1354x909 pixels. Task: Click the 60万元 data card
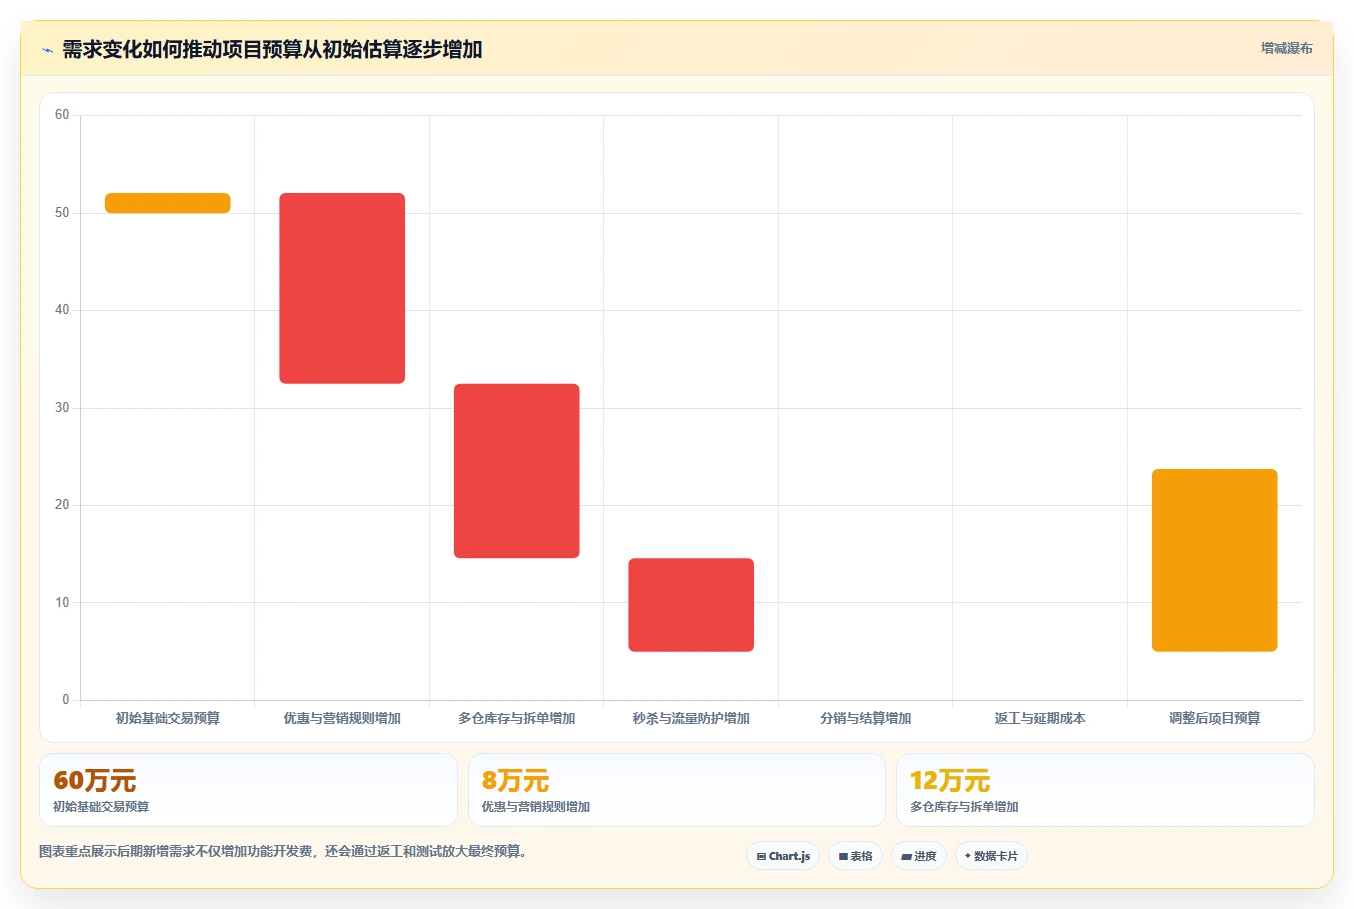point(248,790)
